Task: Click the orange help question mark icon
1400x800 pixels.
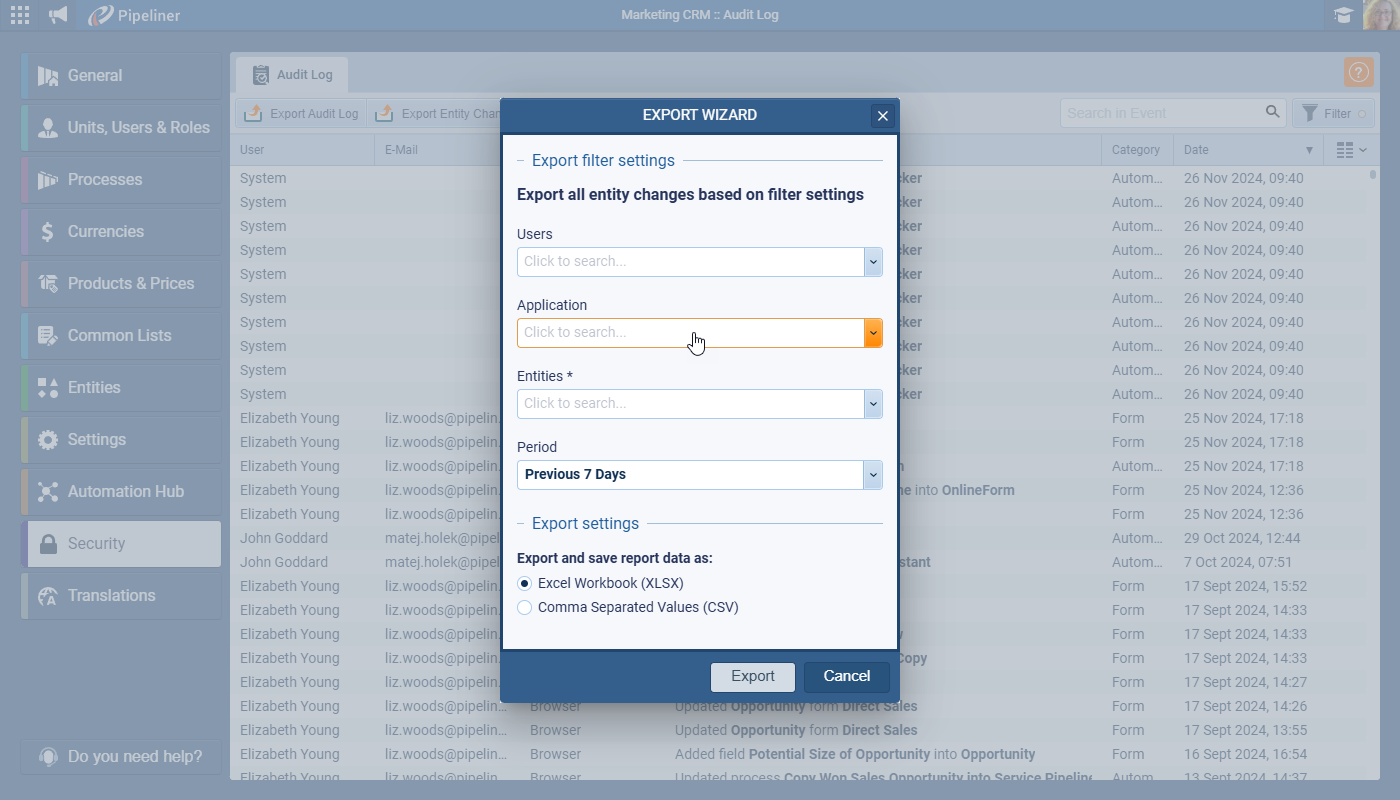Action: point(1358,72)
